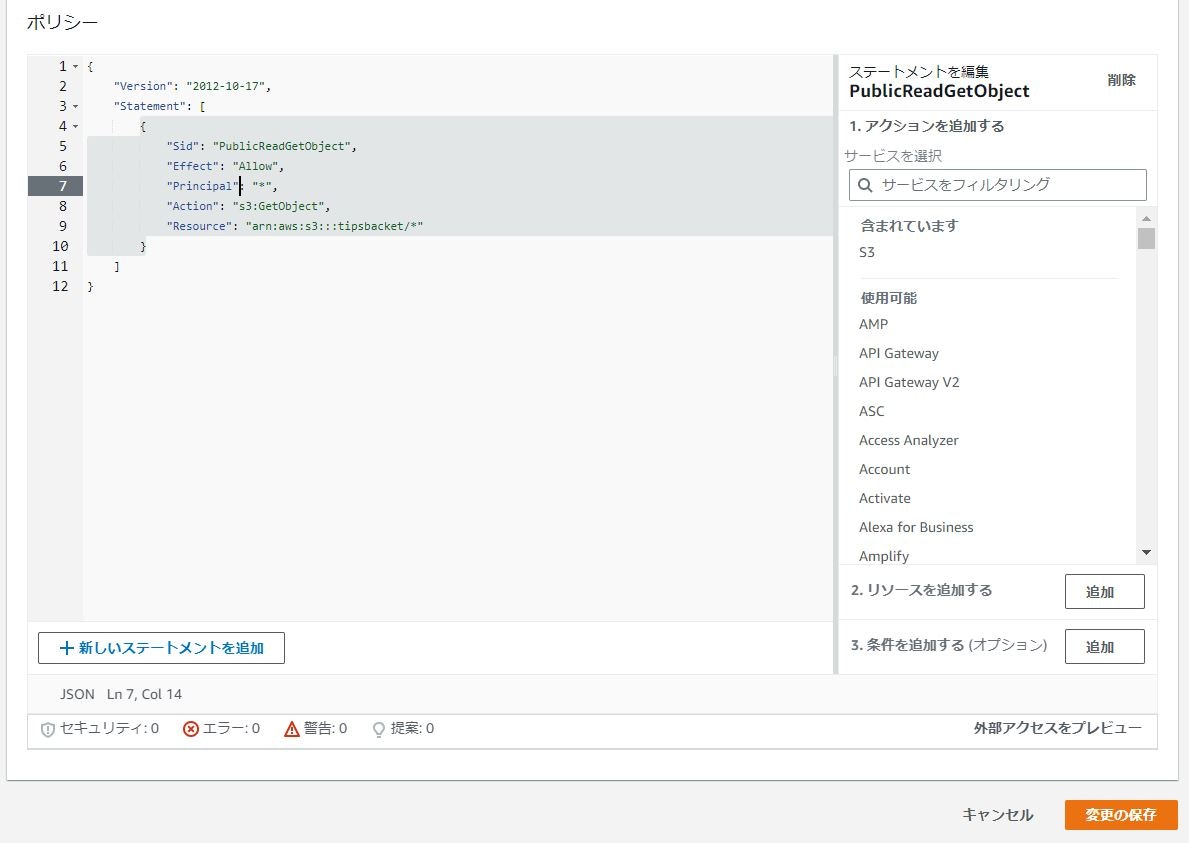Click the security shield icon in status bar
This screenshot has width=1189, height=843.
48,729
